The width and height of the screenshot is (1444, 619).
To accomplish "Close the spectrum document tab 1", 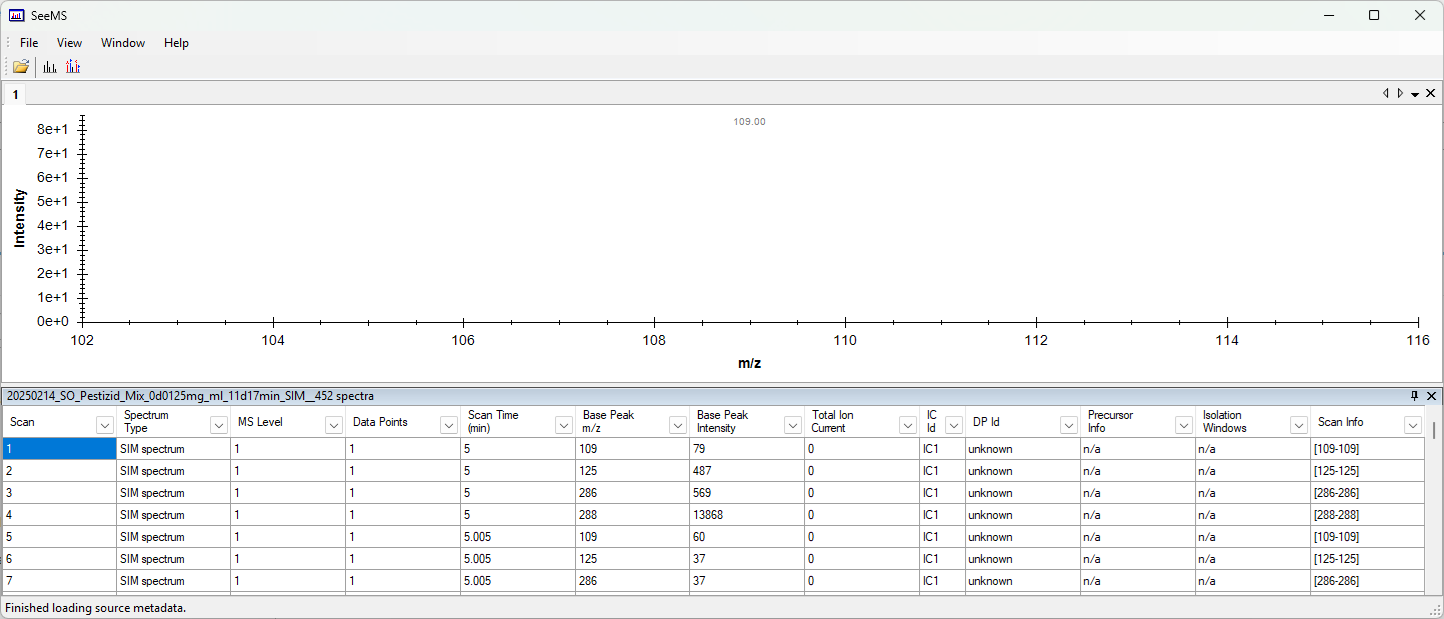I will click(1431, 93).
